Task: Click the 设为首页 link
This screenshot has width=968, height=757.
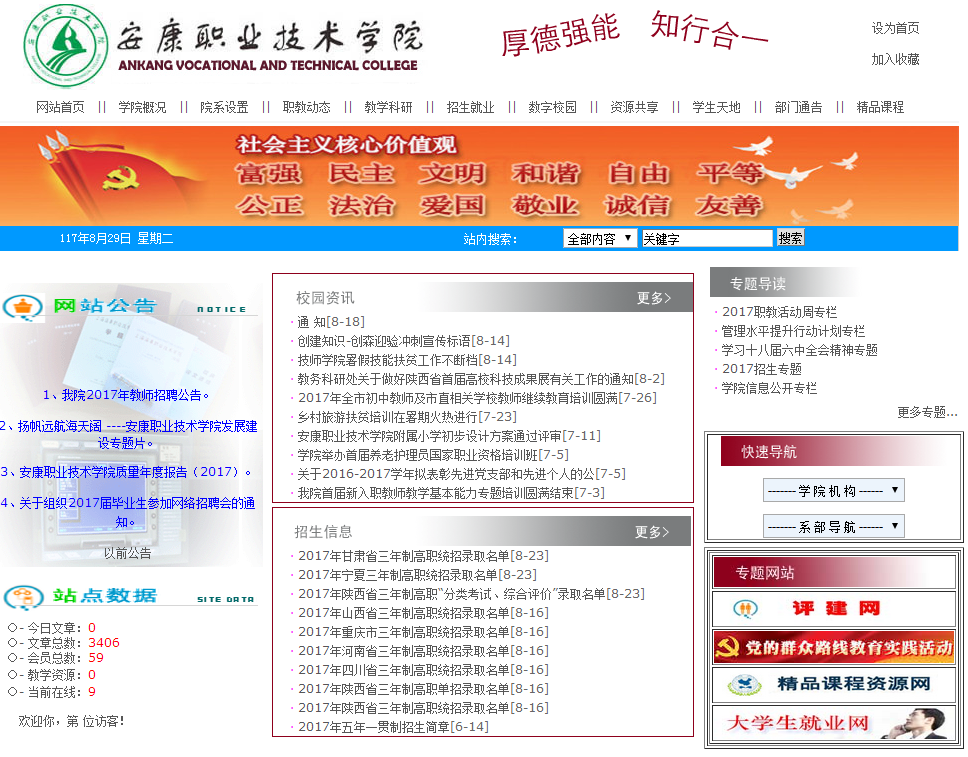Action: point(895,28)
